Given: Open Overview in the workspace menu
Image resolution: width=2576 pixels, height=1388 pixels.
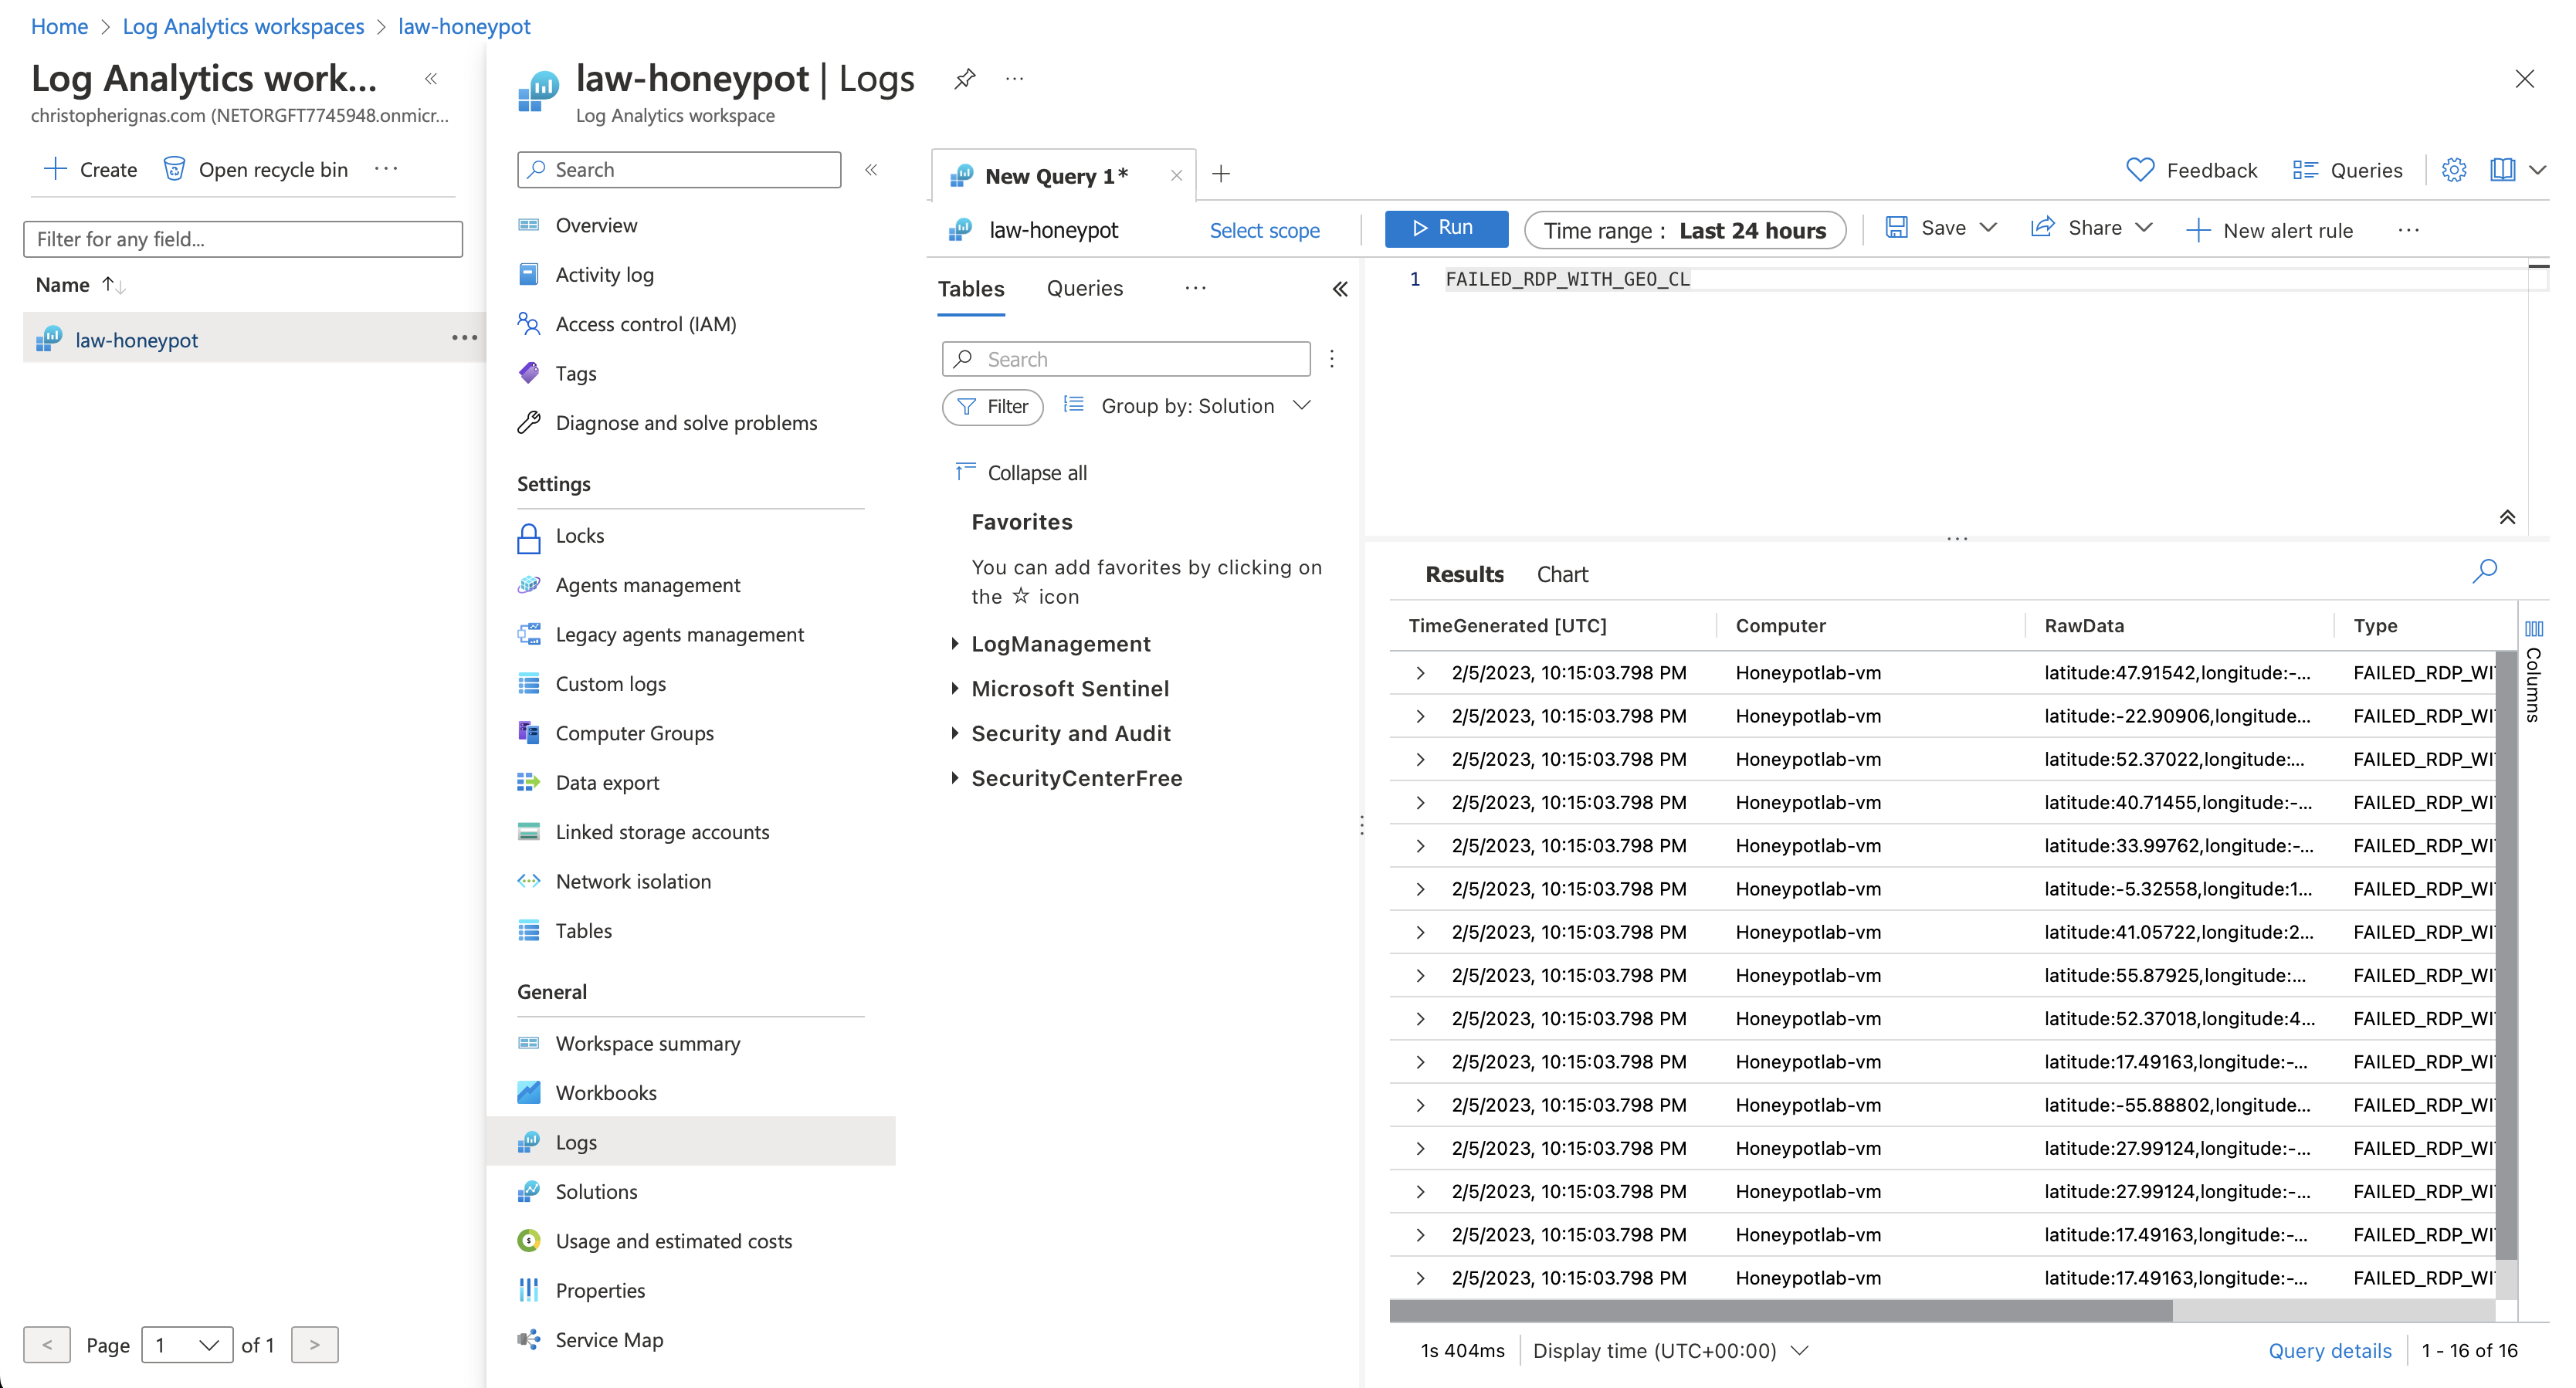Looking at the screenshot, I should [596, 225].
